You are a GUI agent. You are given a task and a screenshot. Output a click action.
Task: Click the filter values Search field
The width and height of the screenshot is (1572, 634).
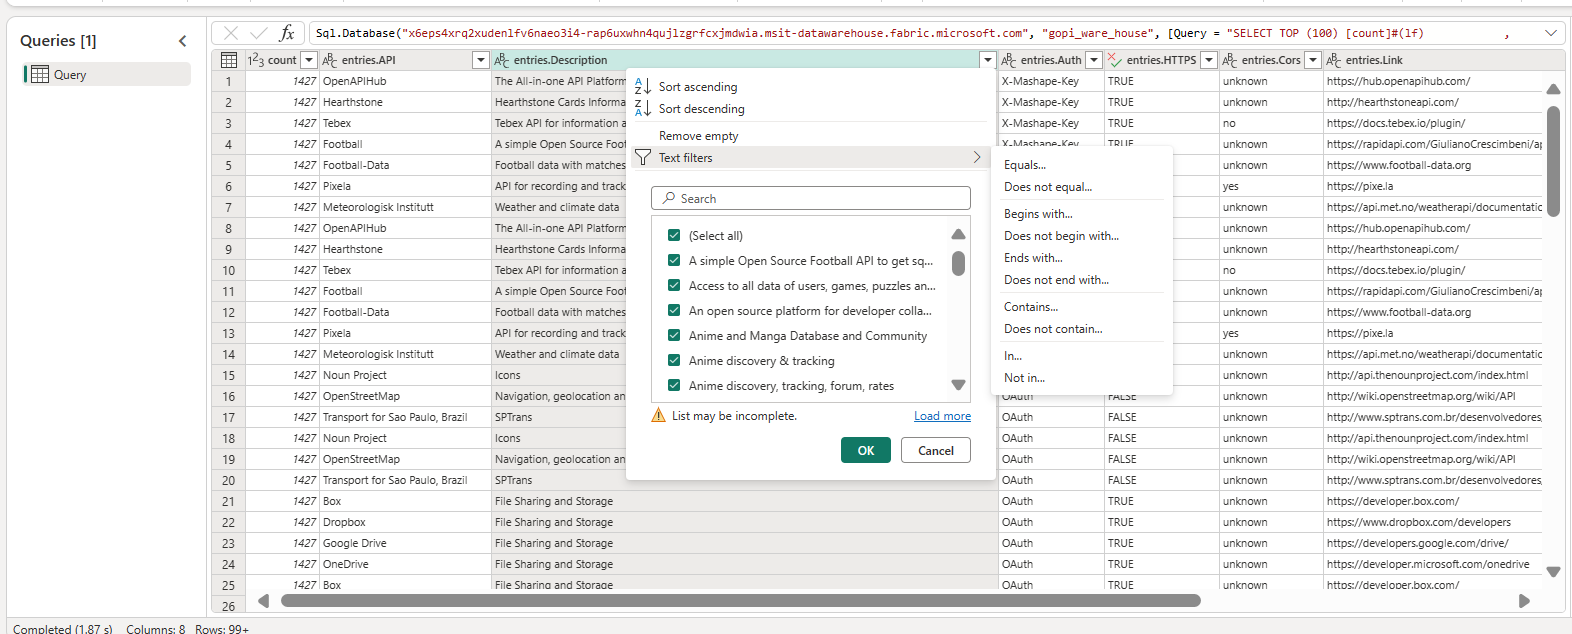tap(811, 198)
